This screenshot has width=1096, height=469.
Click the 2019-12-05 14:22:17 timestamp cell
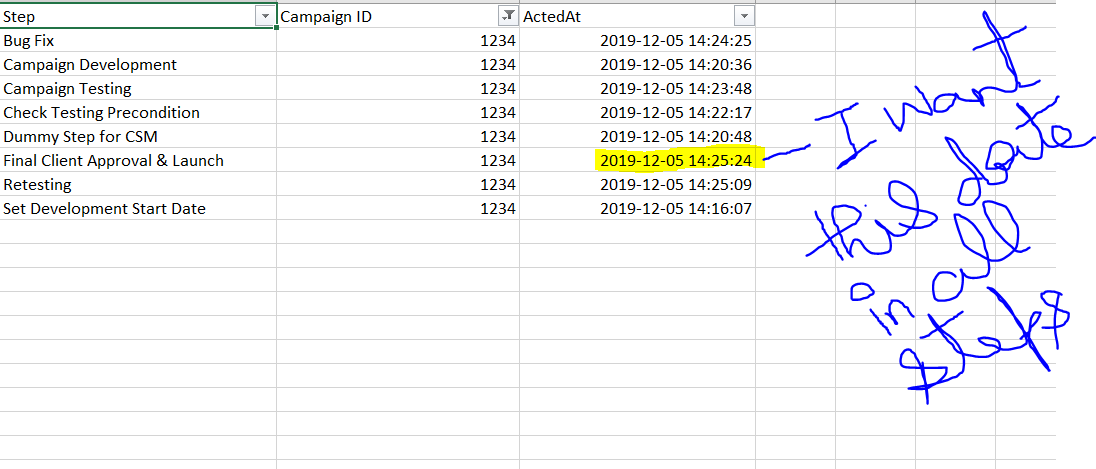pyautogui.click(x=637, y=113)
